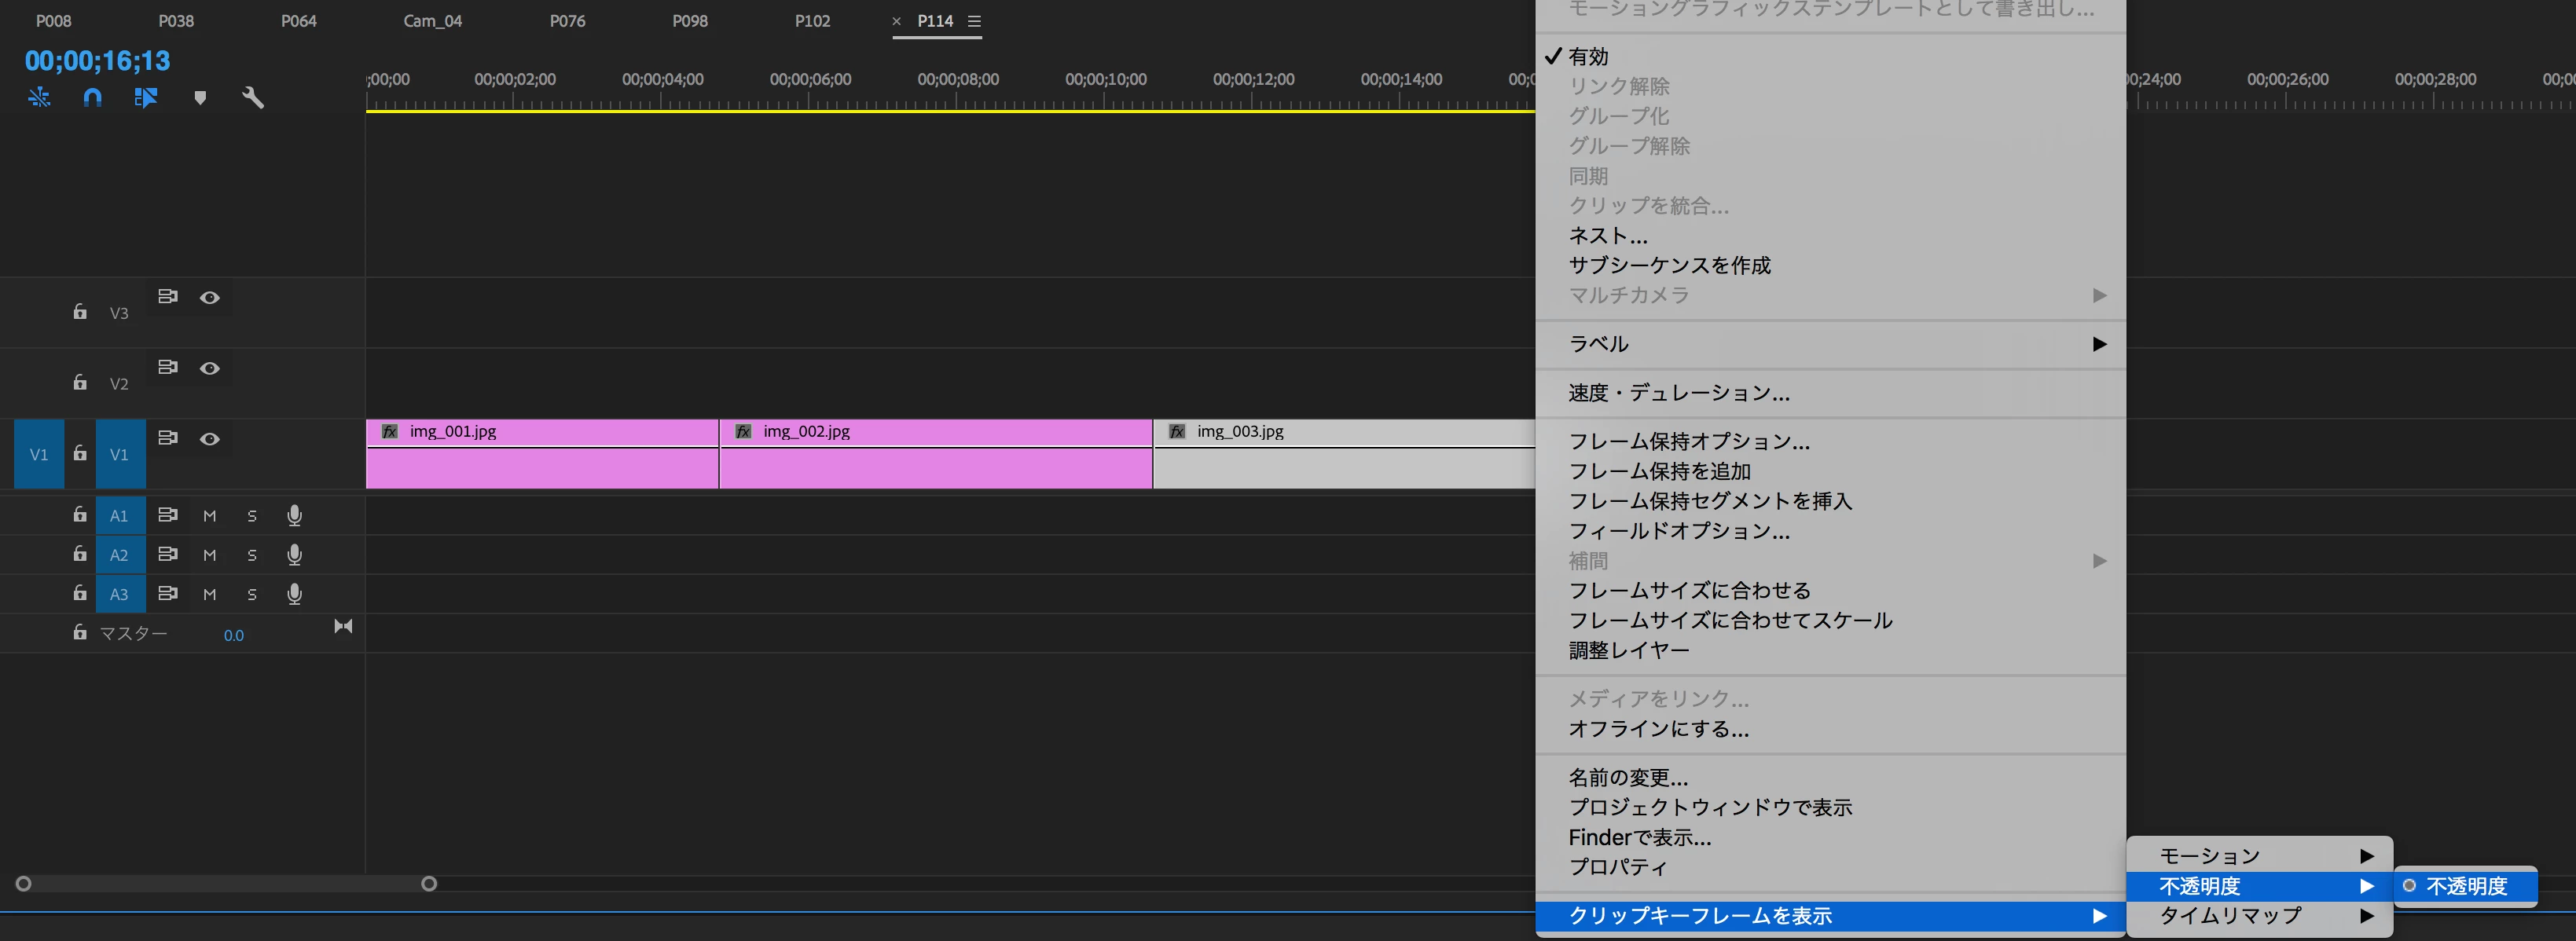
Task: Hide track V2 with eye icon
Action: tap(209, 368)
